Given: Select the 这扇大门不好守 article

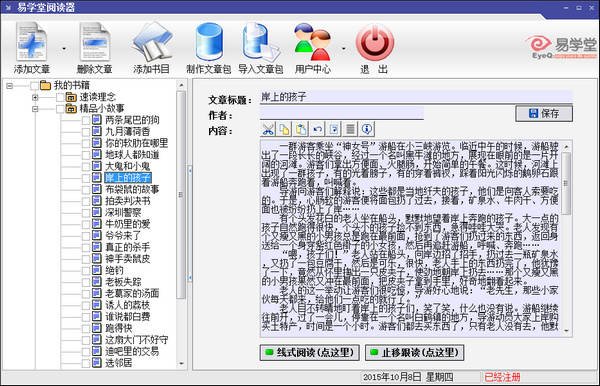Looking at the screenshot, I should click(137, 339).
